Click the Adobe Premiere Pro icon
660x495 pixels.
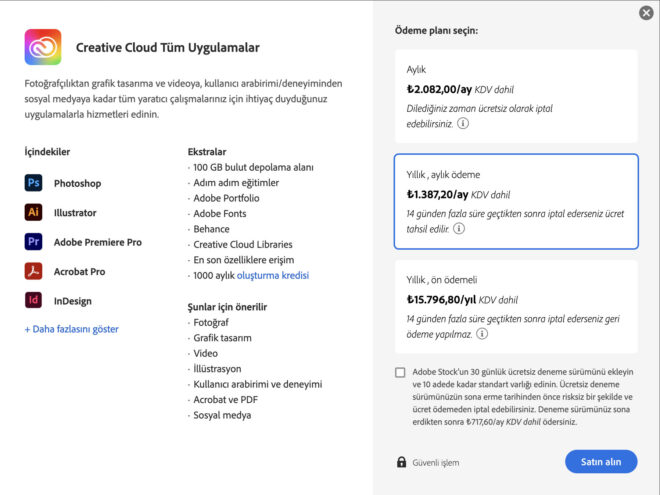pos(34,242)
